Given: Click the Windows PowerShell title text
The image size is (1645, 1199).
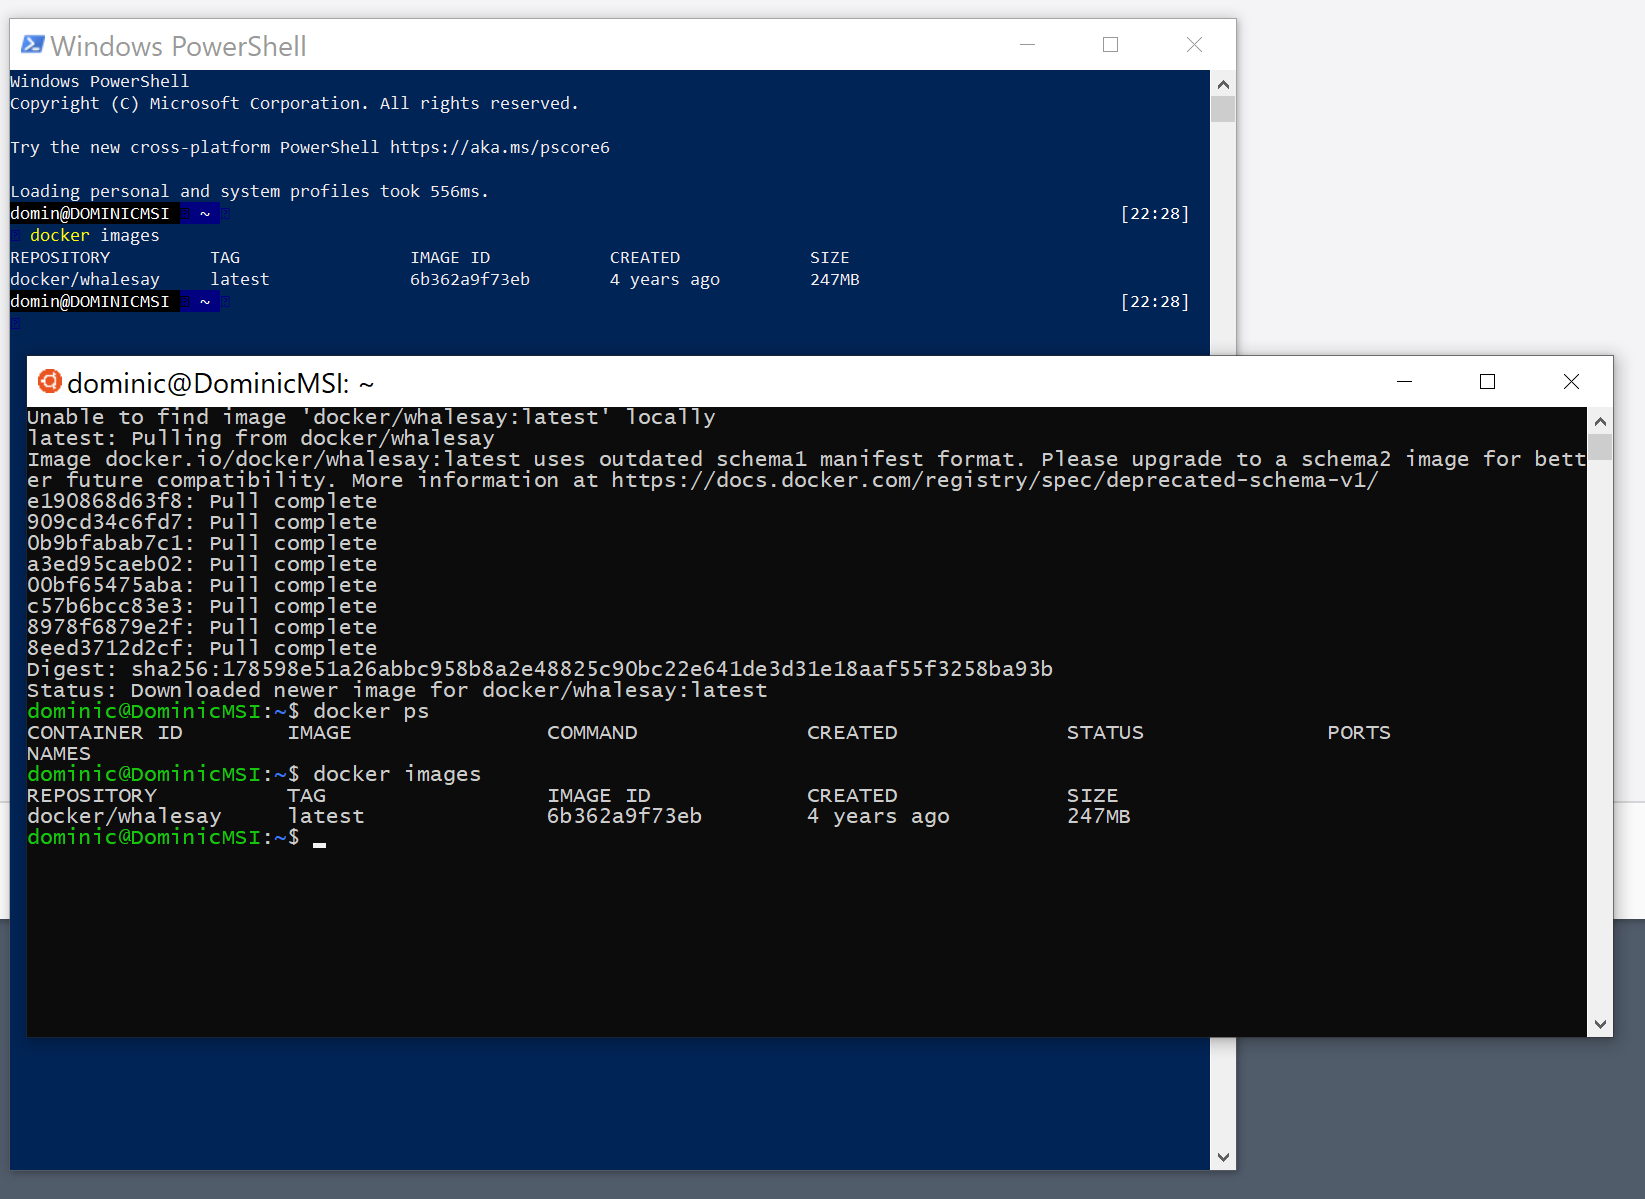Looking at the screenshot, I should coord(178,46).
